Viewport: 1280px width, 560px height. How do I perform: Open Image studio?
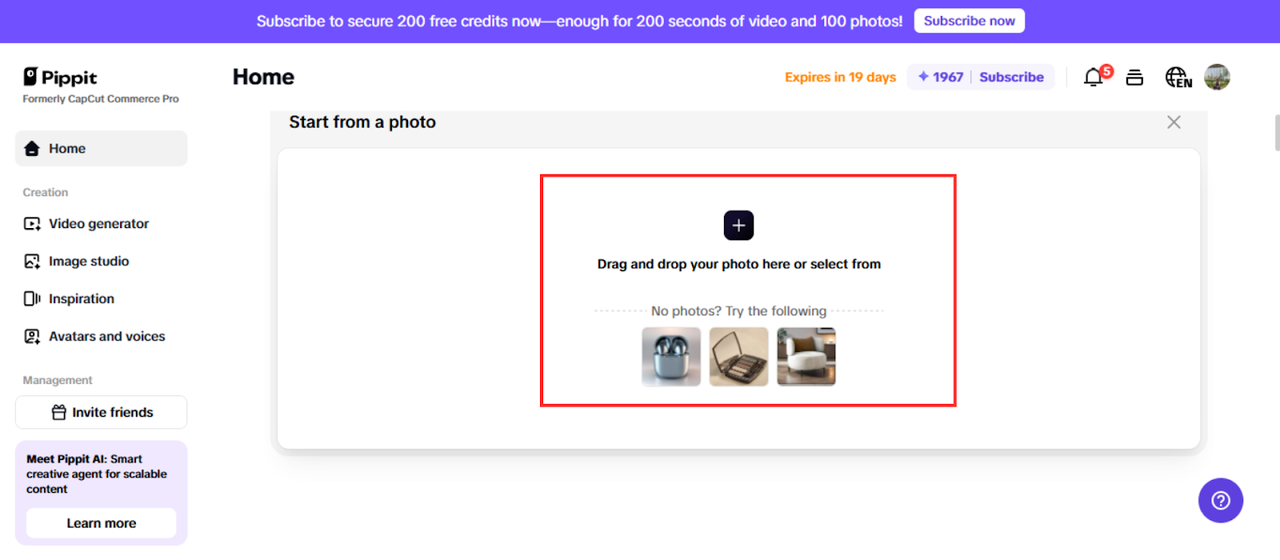(89, 261)
